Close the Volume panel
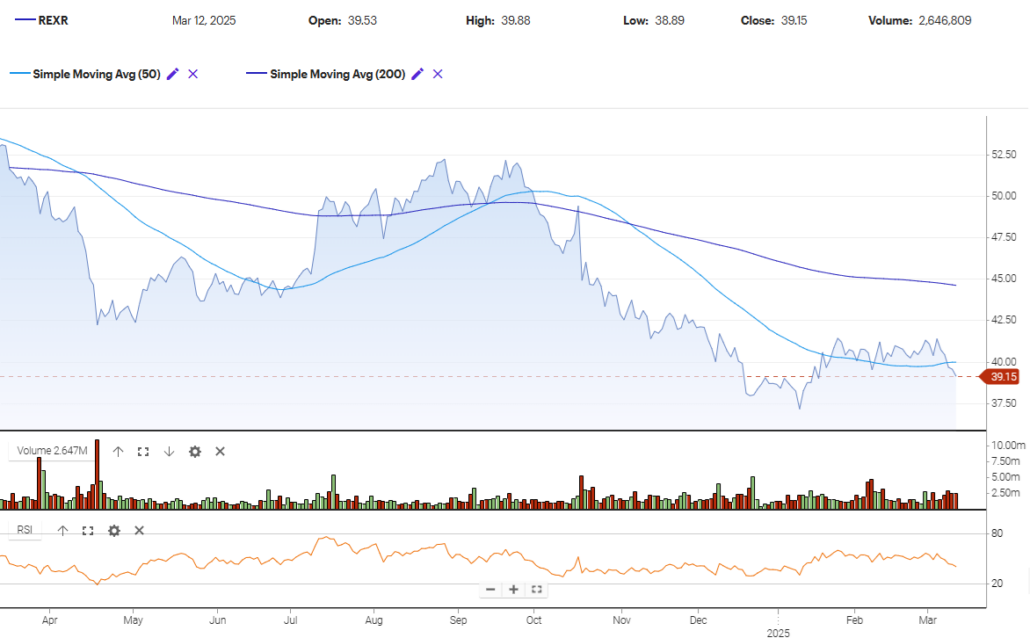The image size is (1030, 638). [x=220, y=451]
